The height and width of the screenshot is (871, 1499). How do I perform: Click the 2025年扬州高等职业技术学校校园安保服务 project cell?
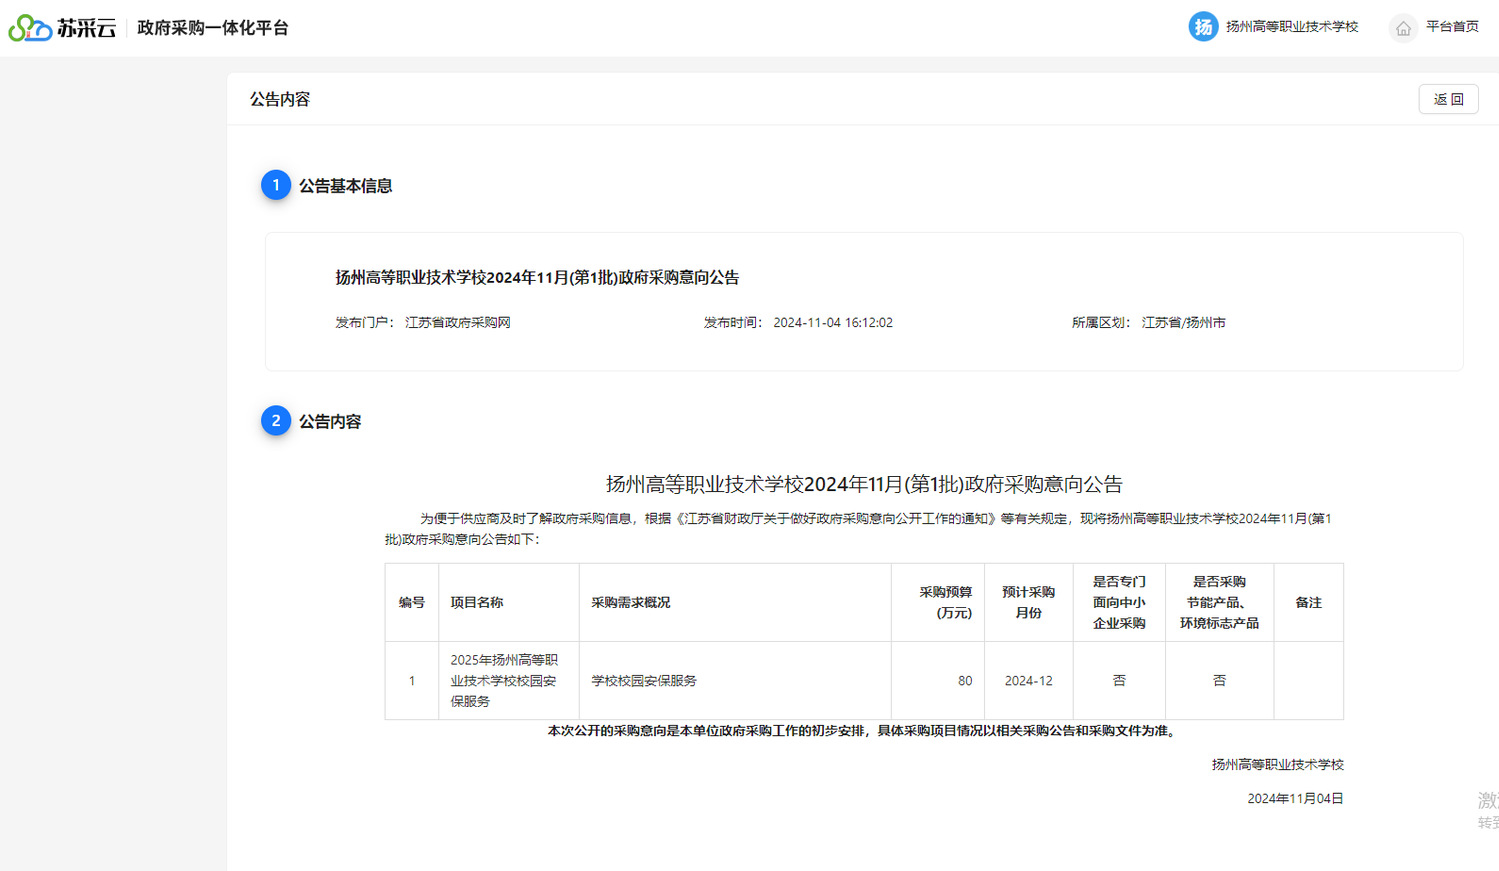point(505,681)
